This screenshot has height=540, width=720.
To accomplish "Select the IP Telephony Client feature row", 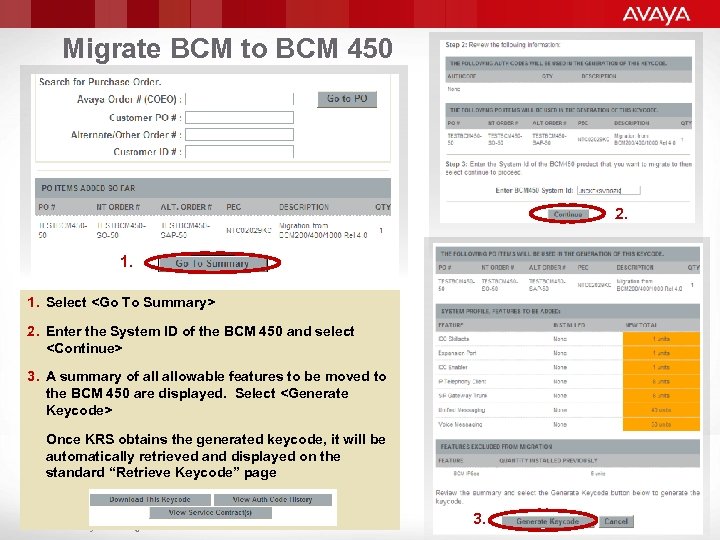I will 568,382.
